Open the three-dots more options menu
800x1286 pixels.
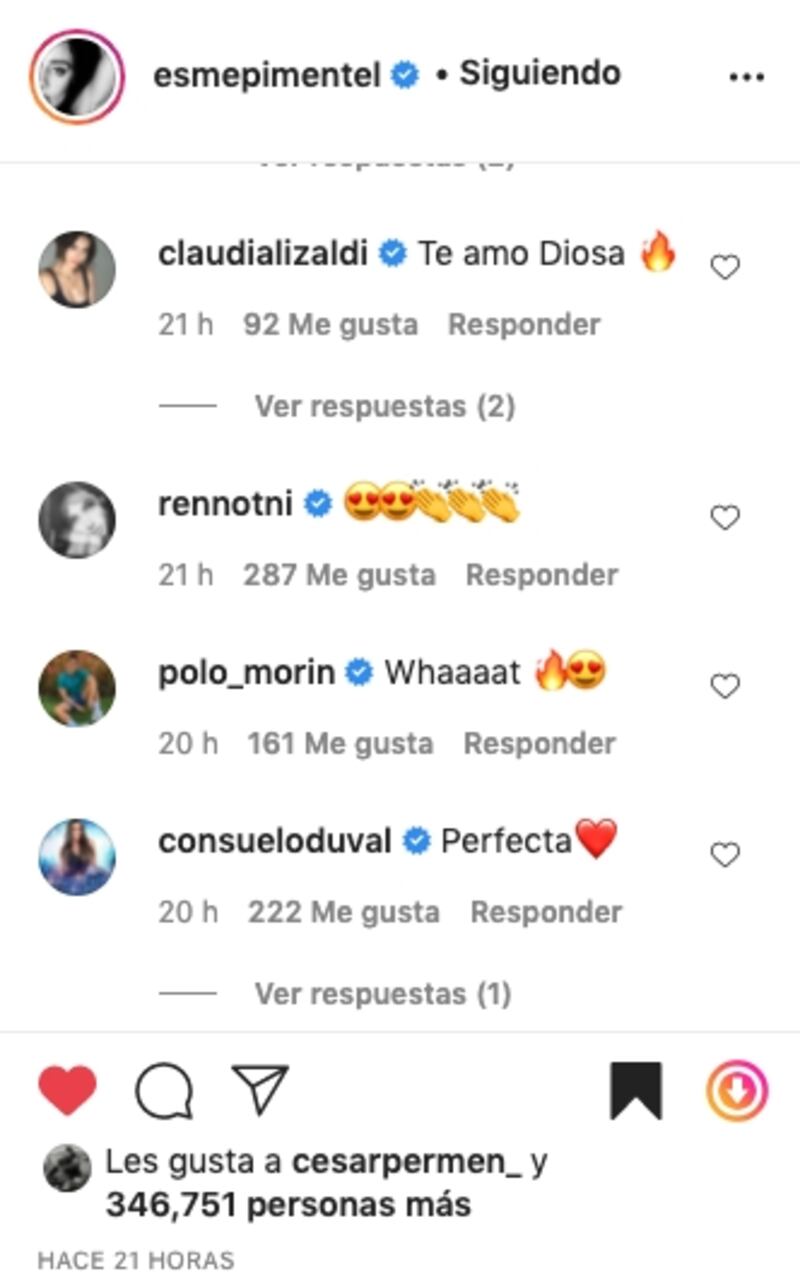point(746,77)
